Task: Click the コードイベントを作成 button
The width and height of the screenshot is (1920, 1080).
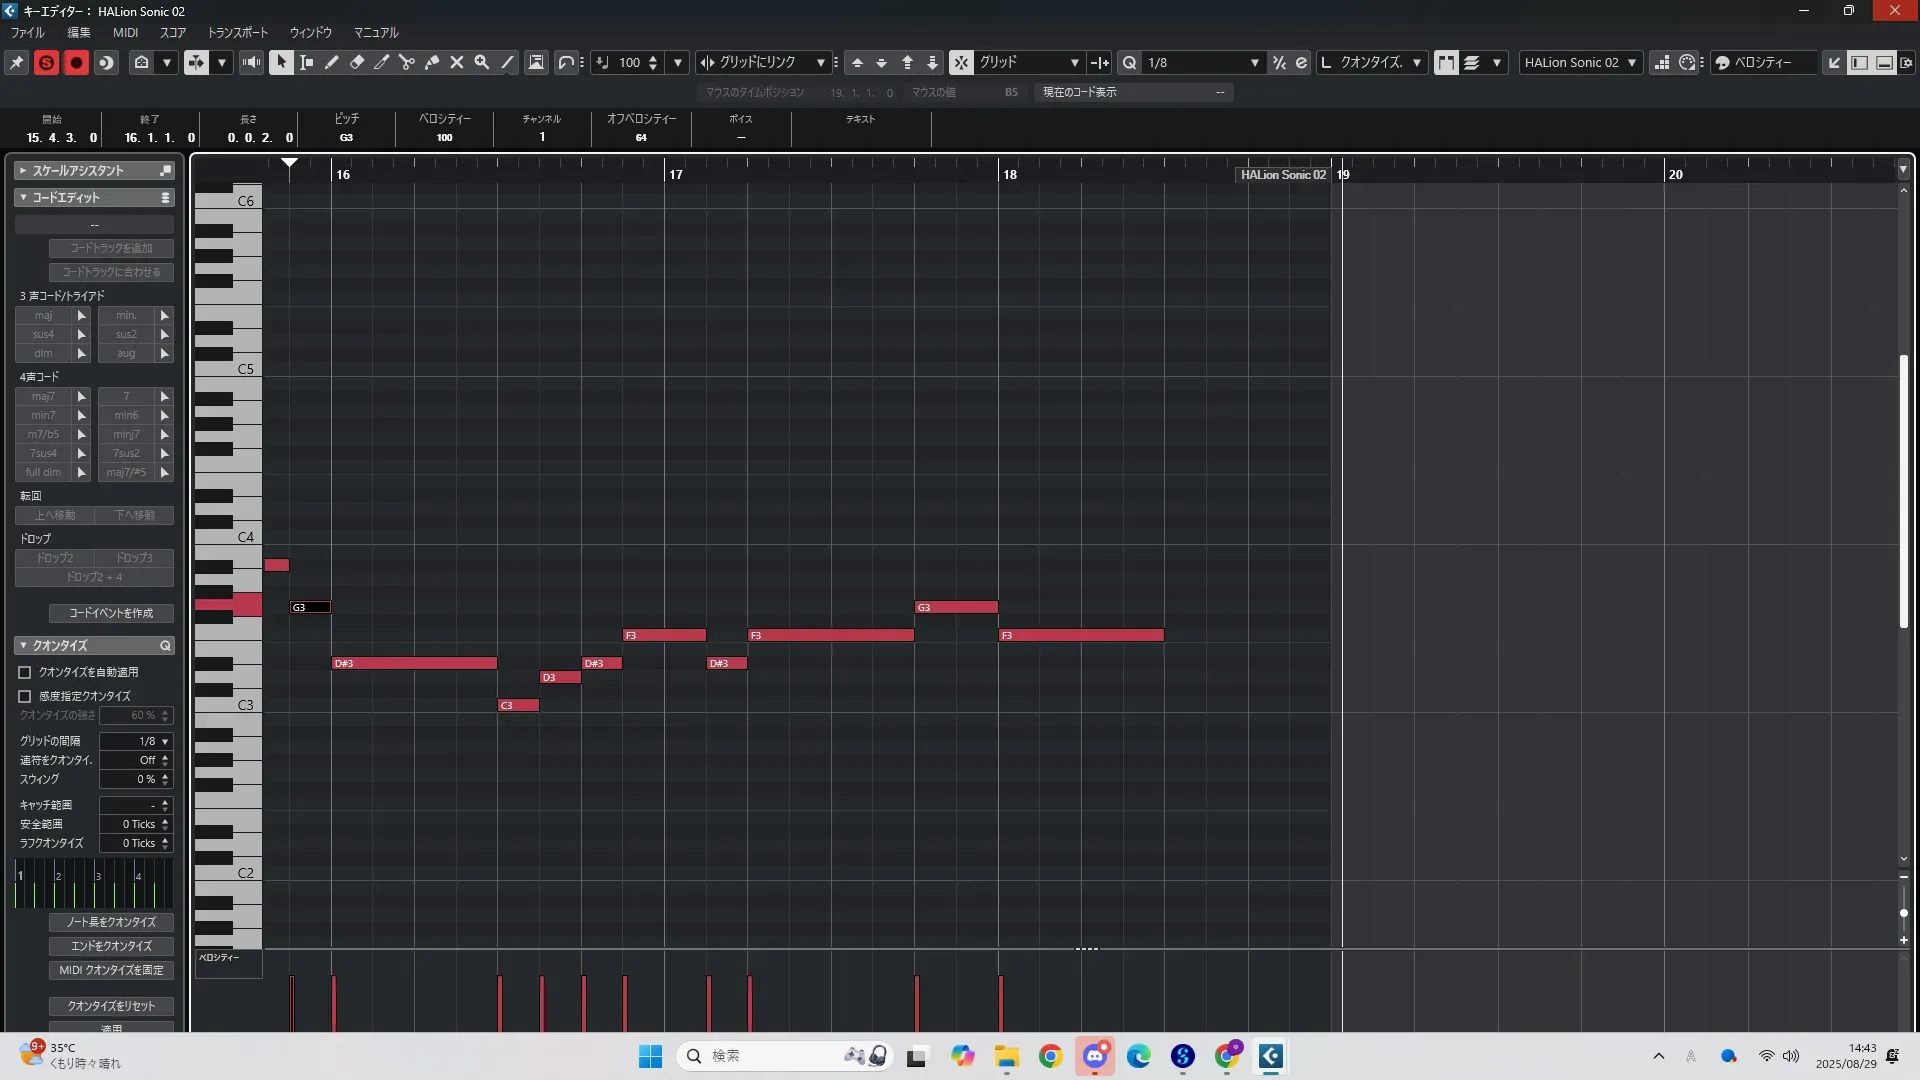Action: click(111, 613)
